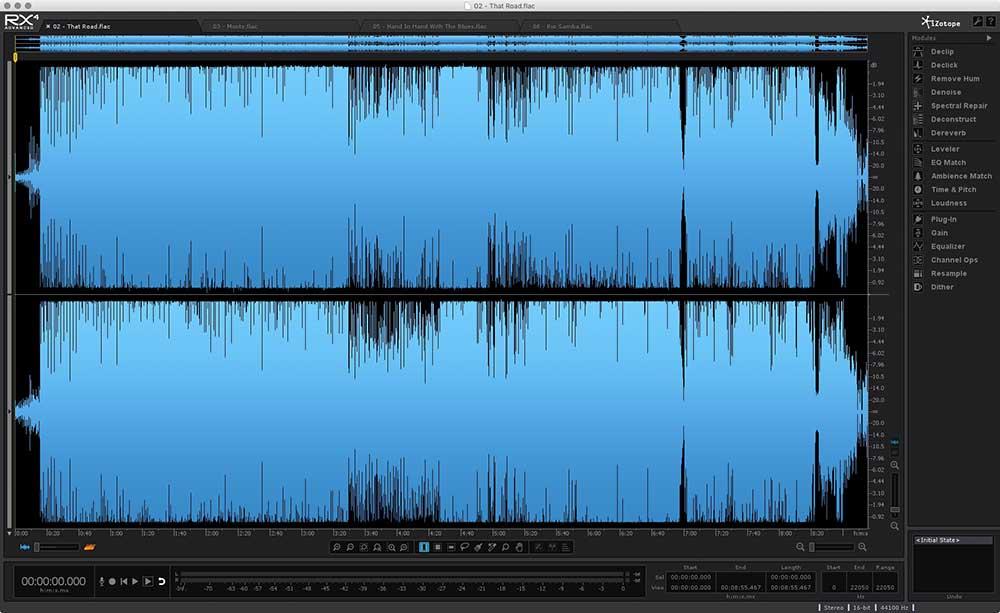1000x613 pixels.
Task: Select the Zoom tool beside the hand
Action: pyautogui.click(x=506, y=547)
